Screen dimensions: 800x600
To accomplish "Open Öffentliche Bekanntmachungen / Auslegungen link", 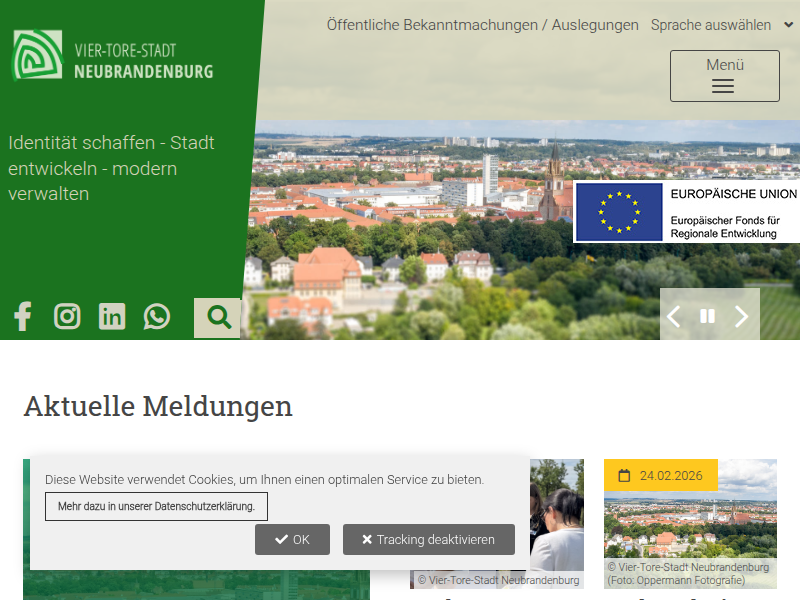I will pyautogui.click(x=482, y=25).
